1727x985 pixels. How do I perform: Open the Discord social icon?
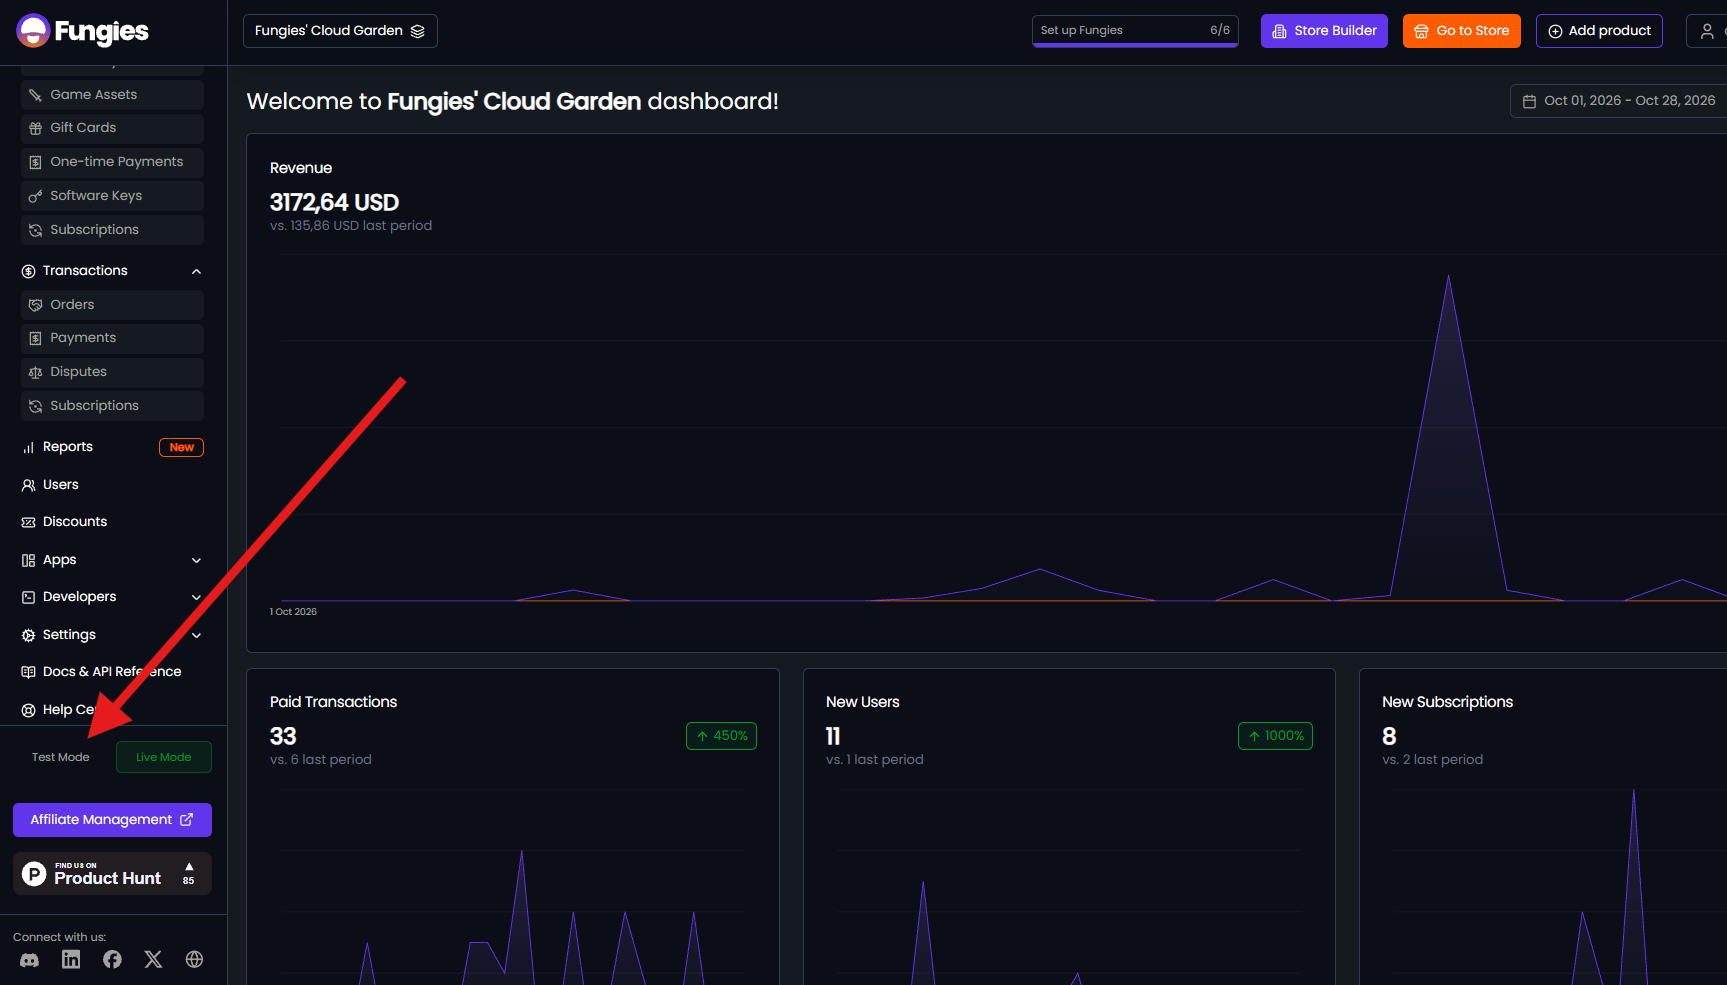click(30, 960)
